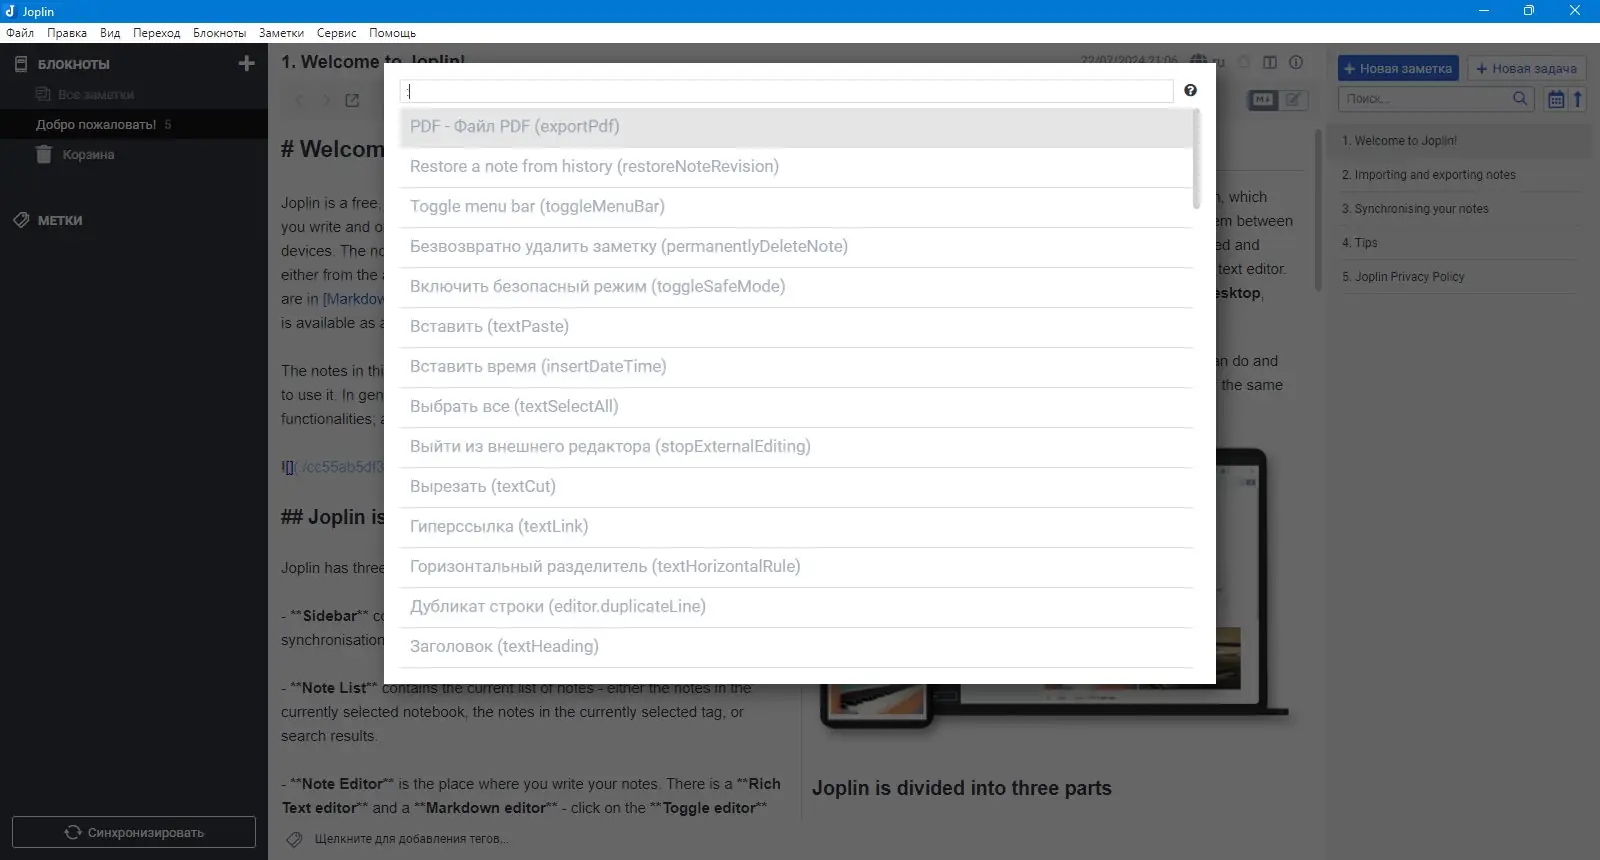
Task: Click the Синхронизировать button
Action: (x=134, y=832)
